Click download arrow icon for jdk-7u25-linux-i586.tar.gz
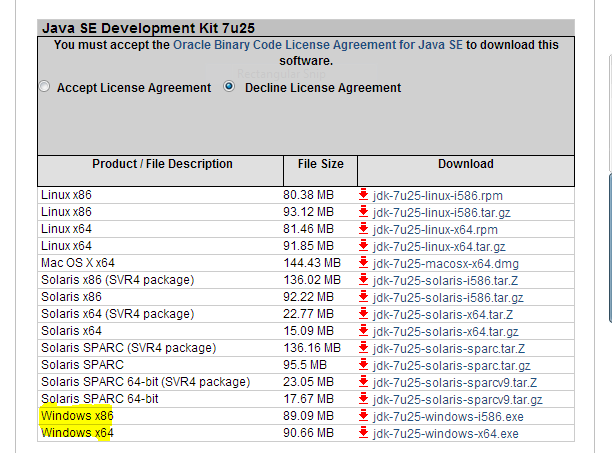Viewport: 612px width, 453px height. pyautogui.click(x=363, y=211)
